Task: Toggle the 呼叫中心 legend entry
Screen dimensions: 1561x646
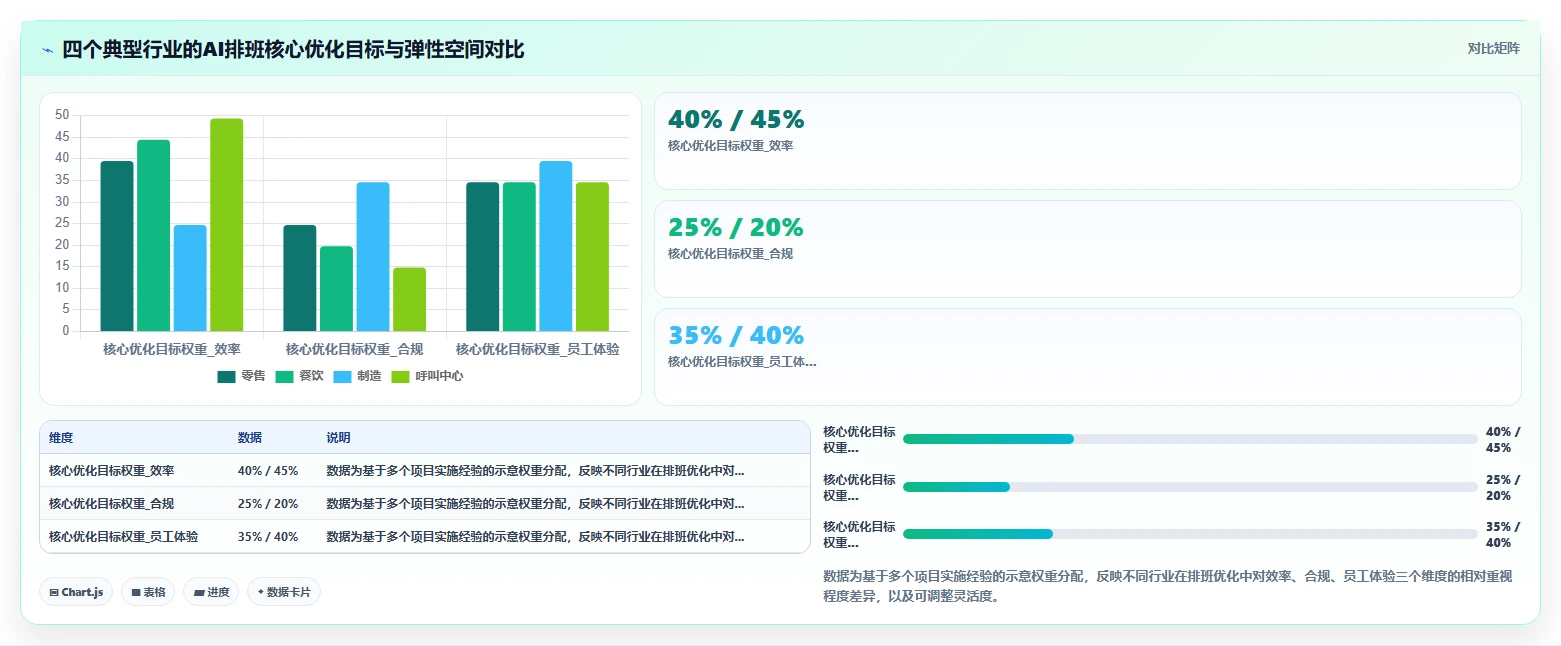Action: [x=427, y=376]
